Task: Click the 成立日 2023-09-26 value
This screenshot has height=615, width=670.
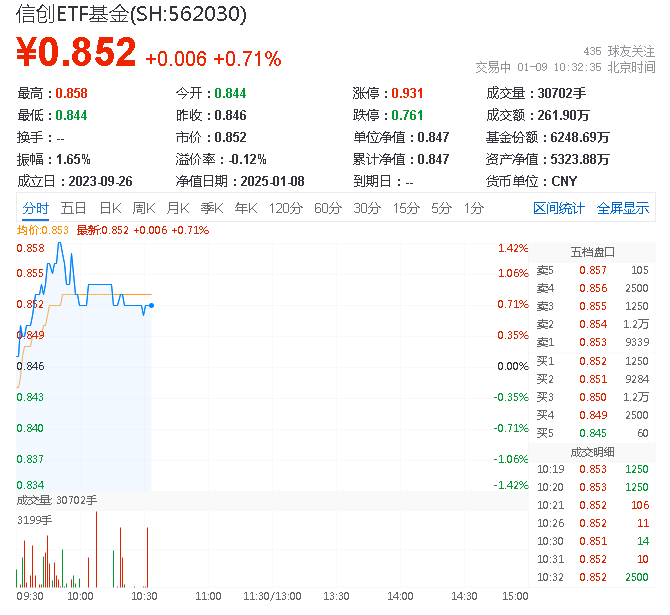Action: (100, 181)
